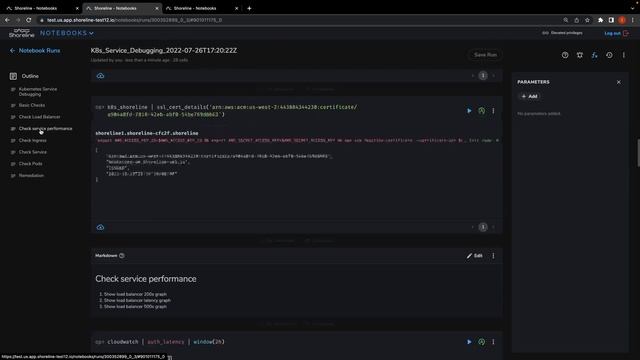Close the first browser tab
The image size is (640, 360).
coord(77,8)
